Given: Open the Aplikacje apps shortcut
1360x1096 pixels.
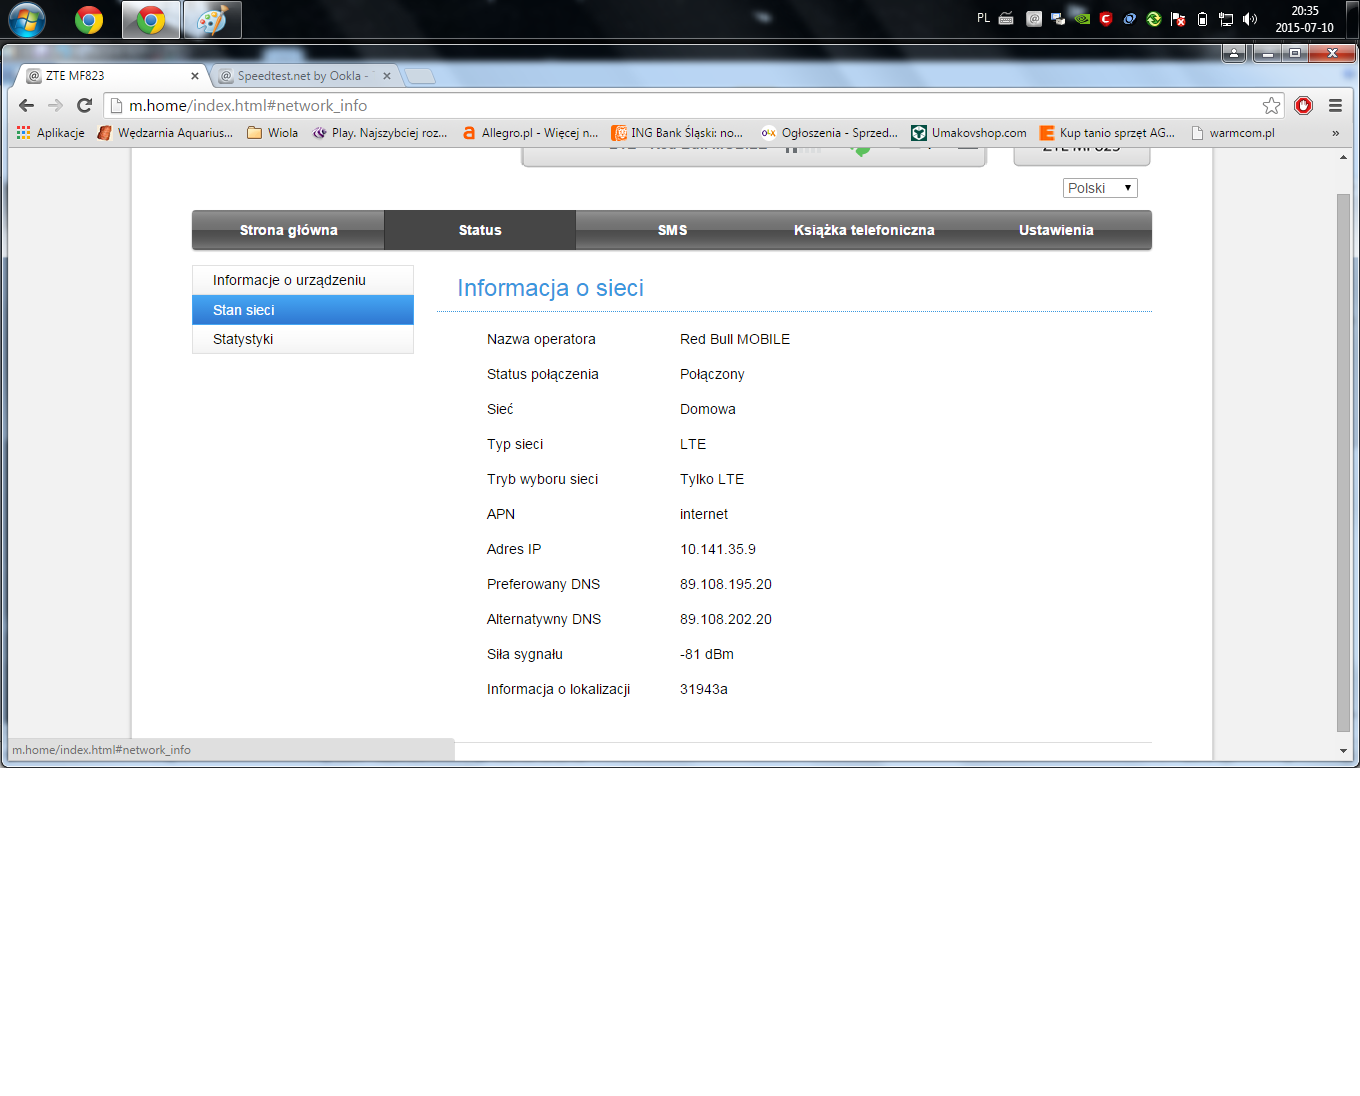Looking at the screenshot, I should click(51, 133).
